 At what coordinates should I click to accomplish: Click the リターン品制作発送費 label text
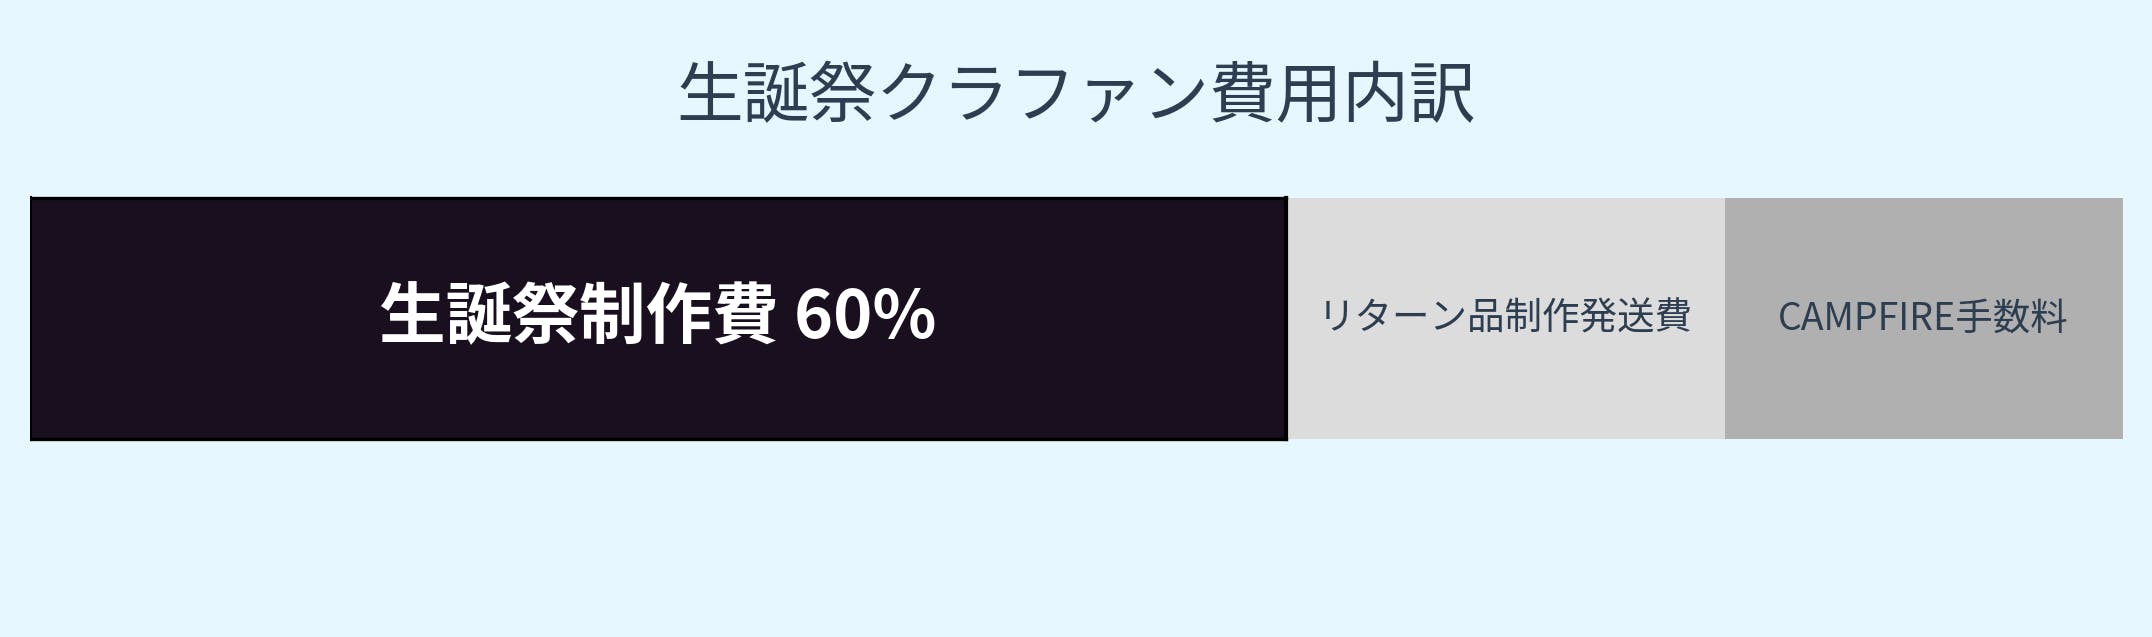click(x=1505, y=316)
